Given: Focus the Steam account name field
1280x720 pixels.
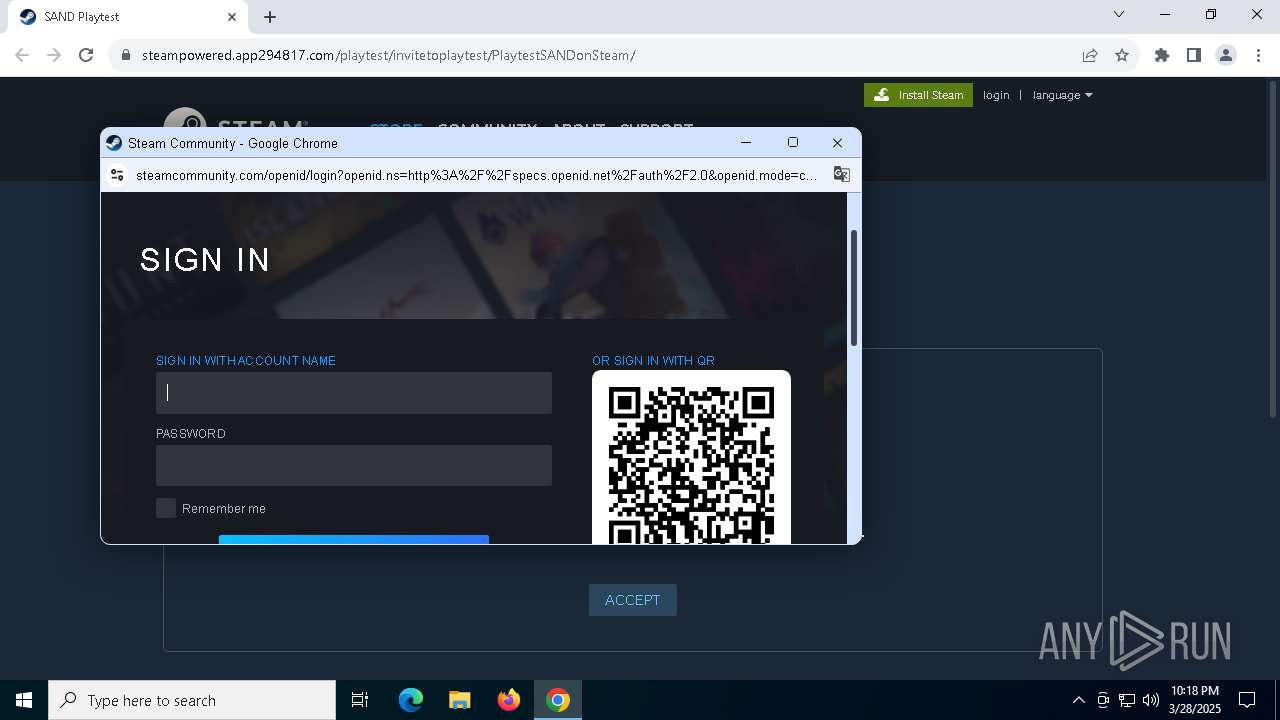Looking at the screenshot, I should click(354, 393).
